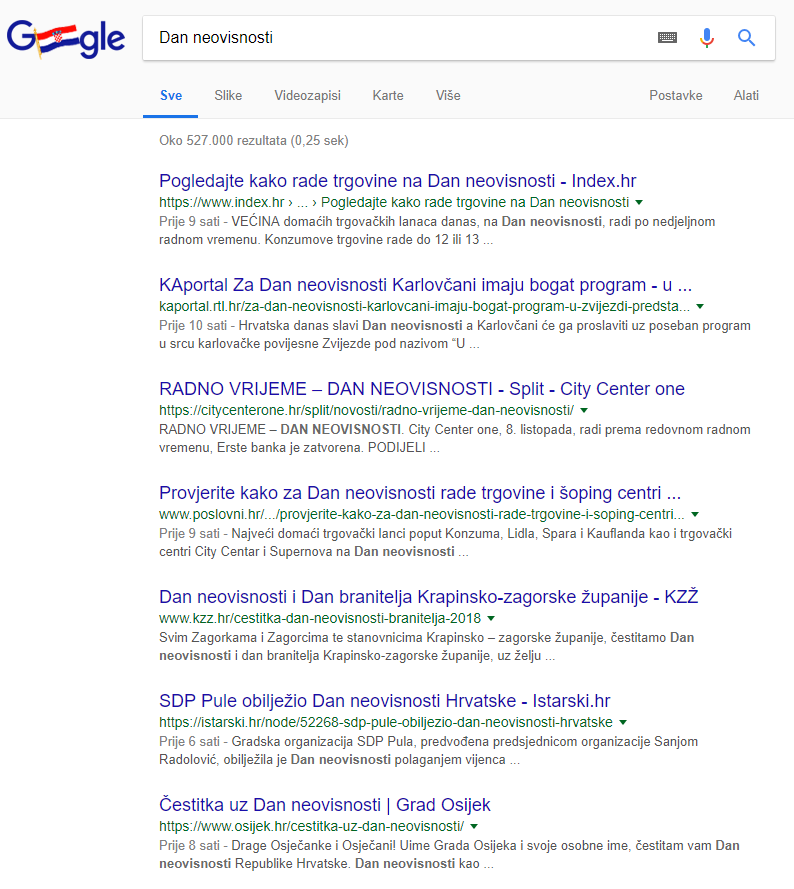Click snippet starting 'Prije 9 sati - VEĆINA'
Screen dimensions: 794x889
pos(437,231)
